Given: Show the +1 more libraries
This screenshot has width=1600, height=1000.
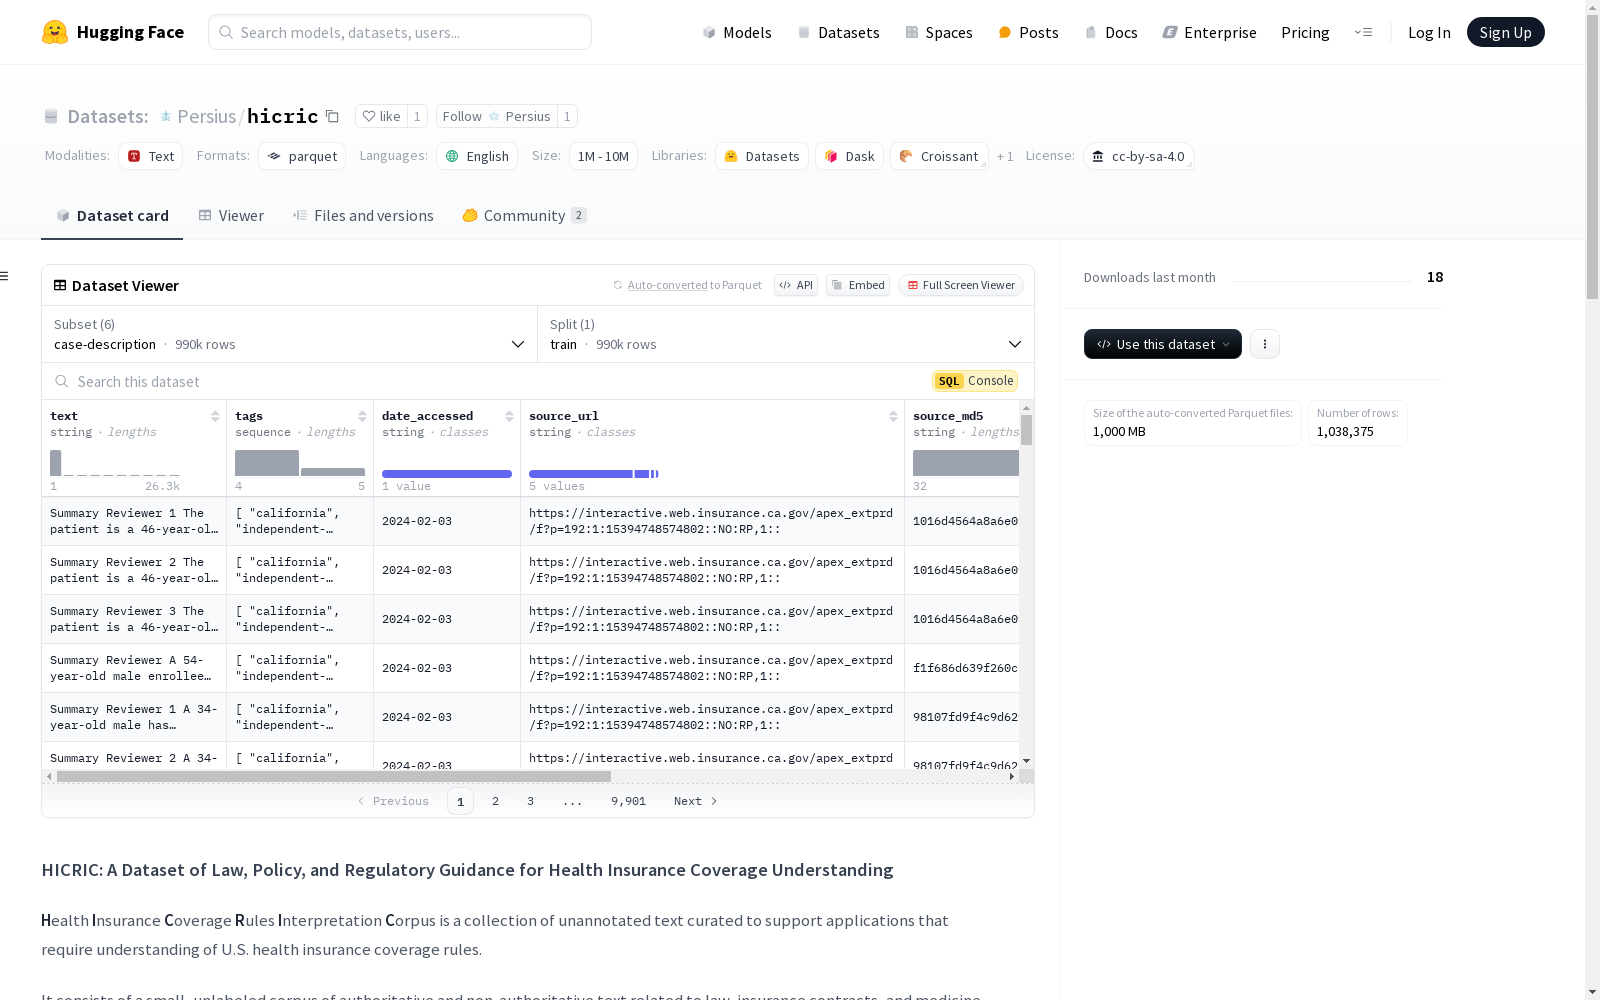Looking at the screenshot, I should point(1005,156).
